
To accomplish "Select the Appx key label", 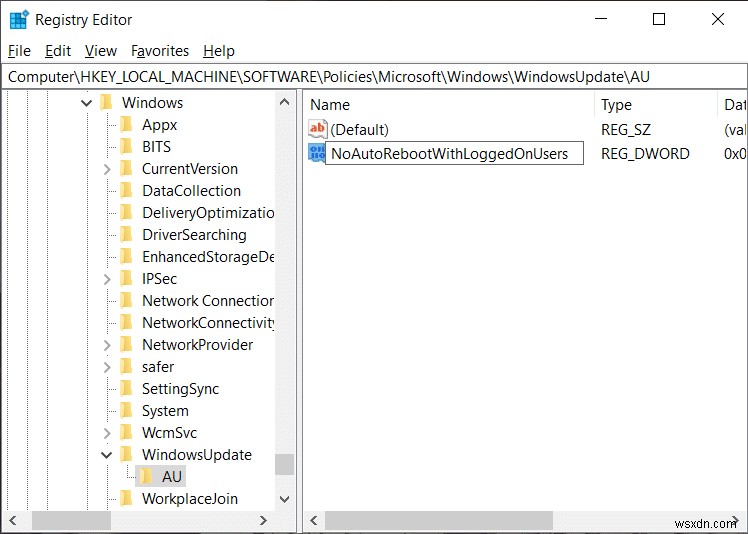I will point(159,125).
